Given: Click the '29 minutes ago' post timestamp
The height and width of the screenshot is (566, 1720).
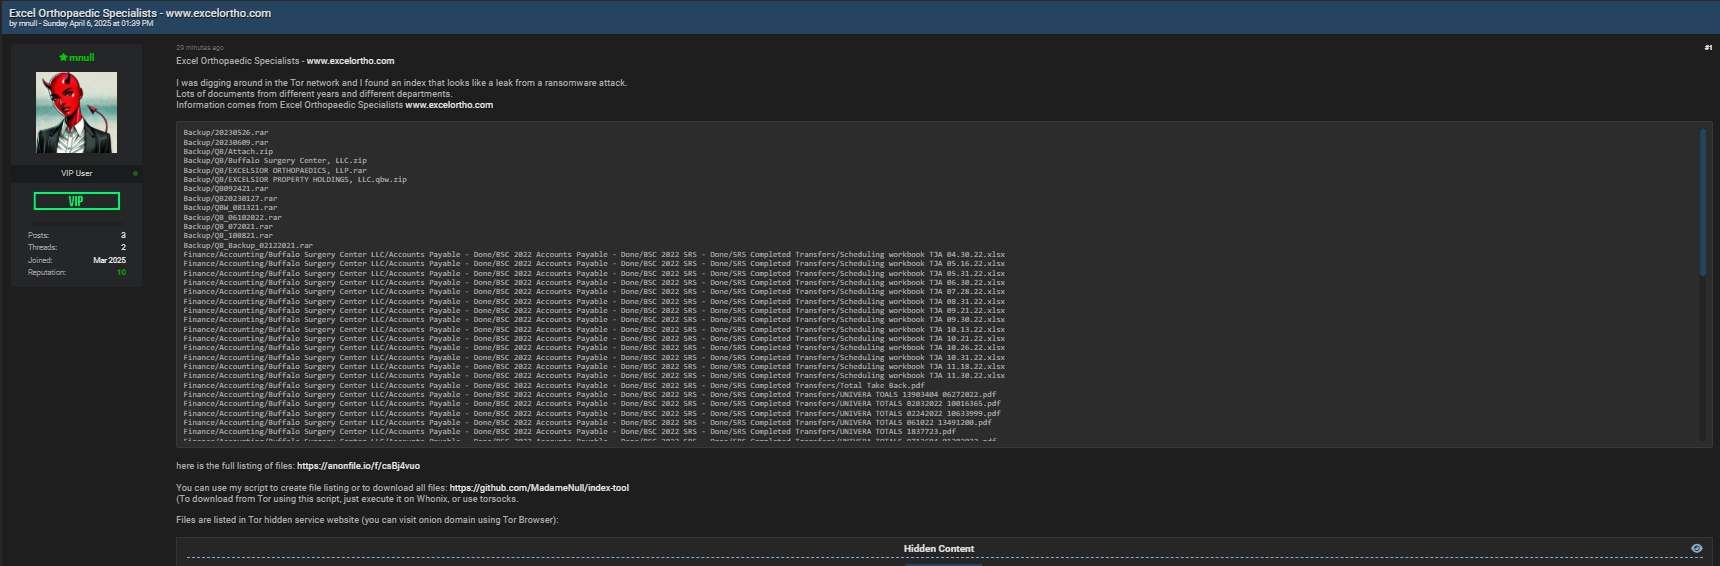Looking at the screenshot, I should [x=200, y=47].
